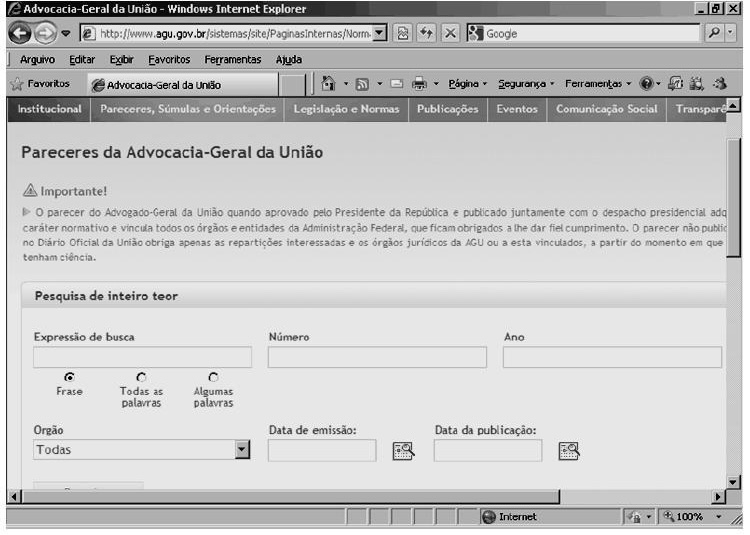Open the Ferramentas command bar menu
The width and height of the screenshot is (750, 535).
(598, 84)
